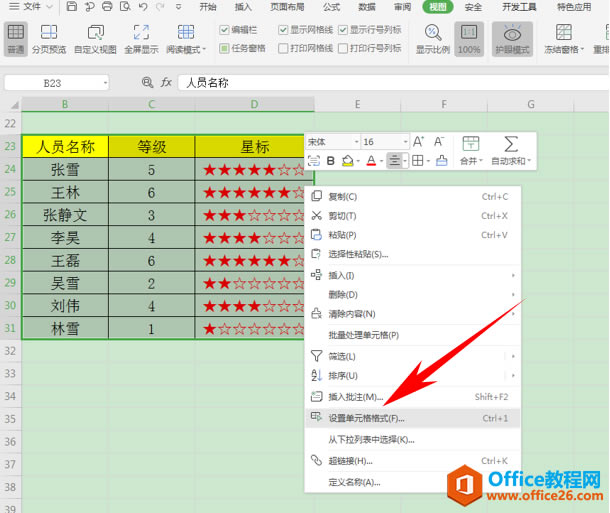The height and width of the screenshot is (513, 610).
Task: Click the borders icon in mini toolbar
Action: point(417,161)
